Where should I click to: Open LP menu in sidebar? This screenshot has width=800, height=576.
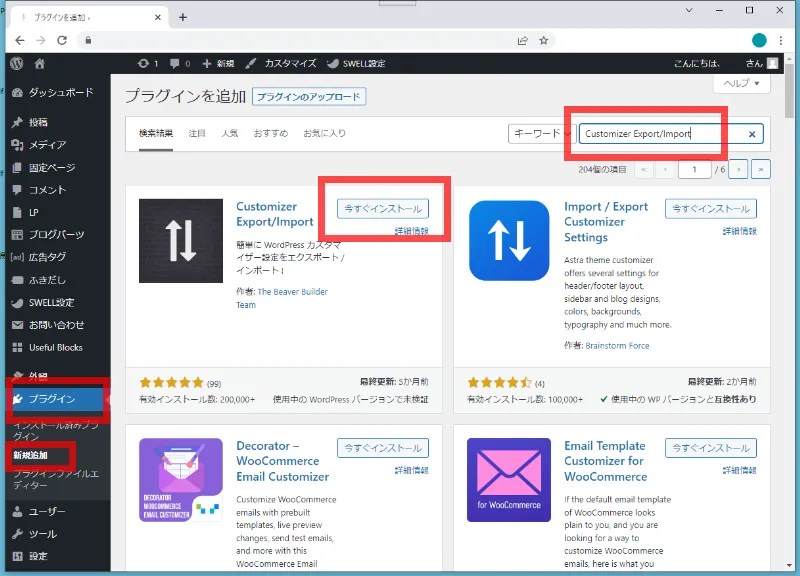[x=26, y=212]
